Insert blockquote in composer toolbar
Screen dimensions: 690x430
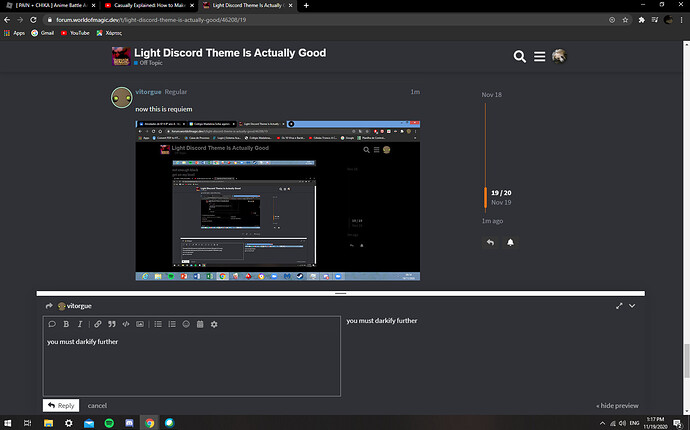tap(112, 324)
